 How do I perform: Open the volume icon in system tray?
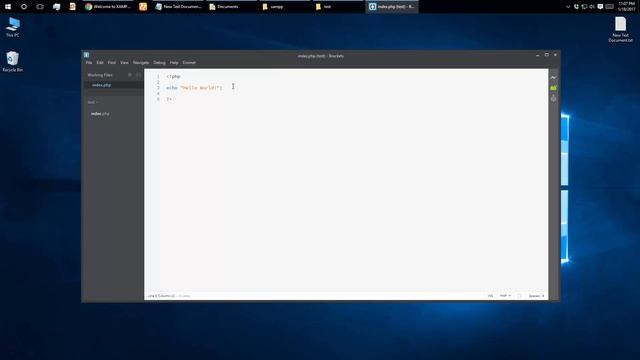592,7
